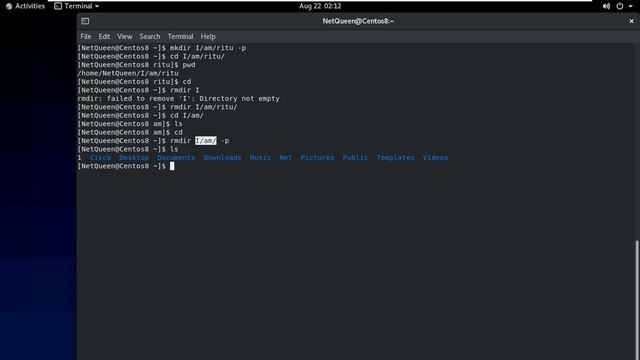Open the Edit menu

tap(104, 36)
